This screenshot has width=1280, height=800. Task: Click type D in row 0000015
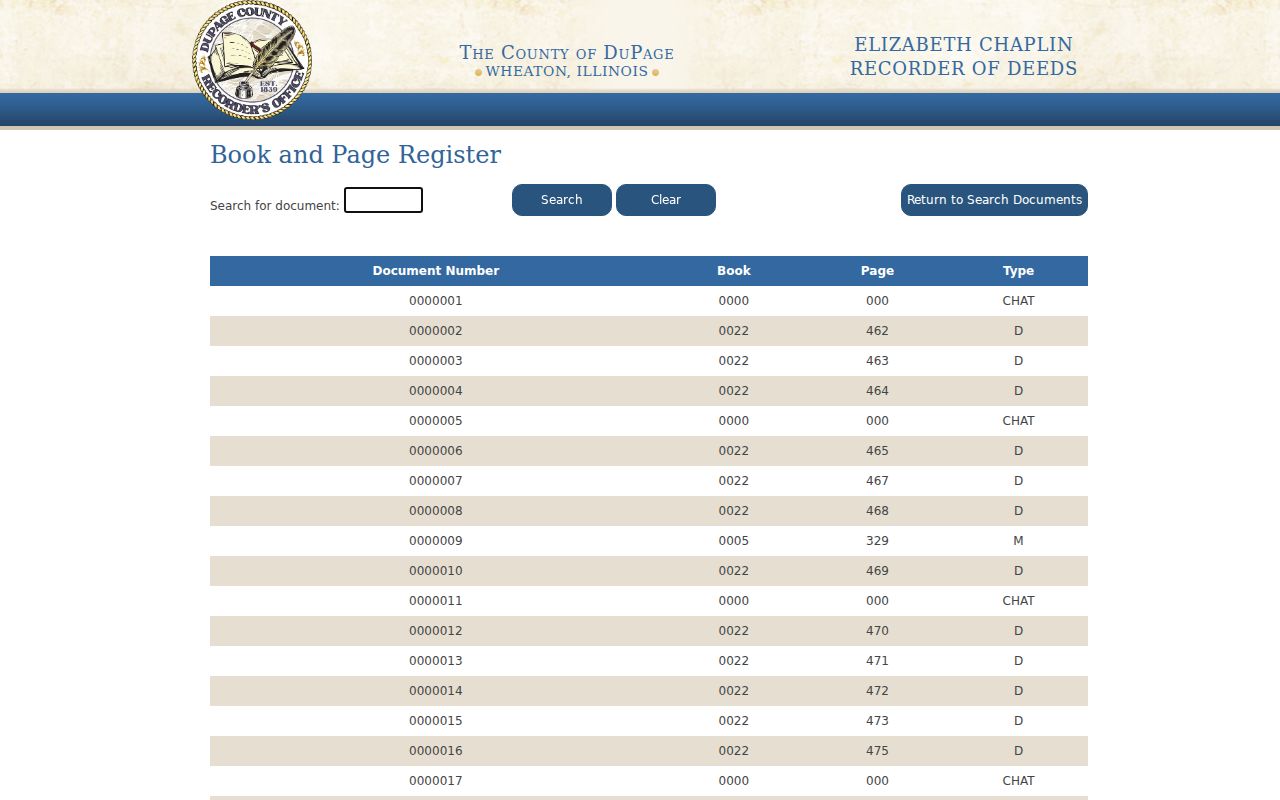pos(1019,721)
